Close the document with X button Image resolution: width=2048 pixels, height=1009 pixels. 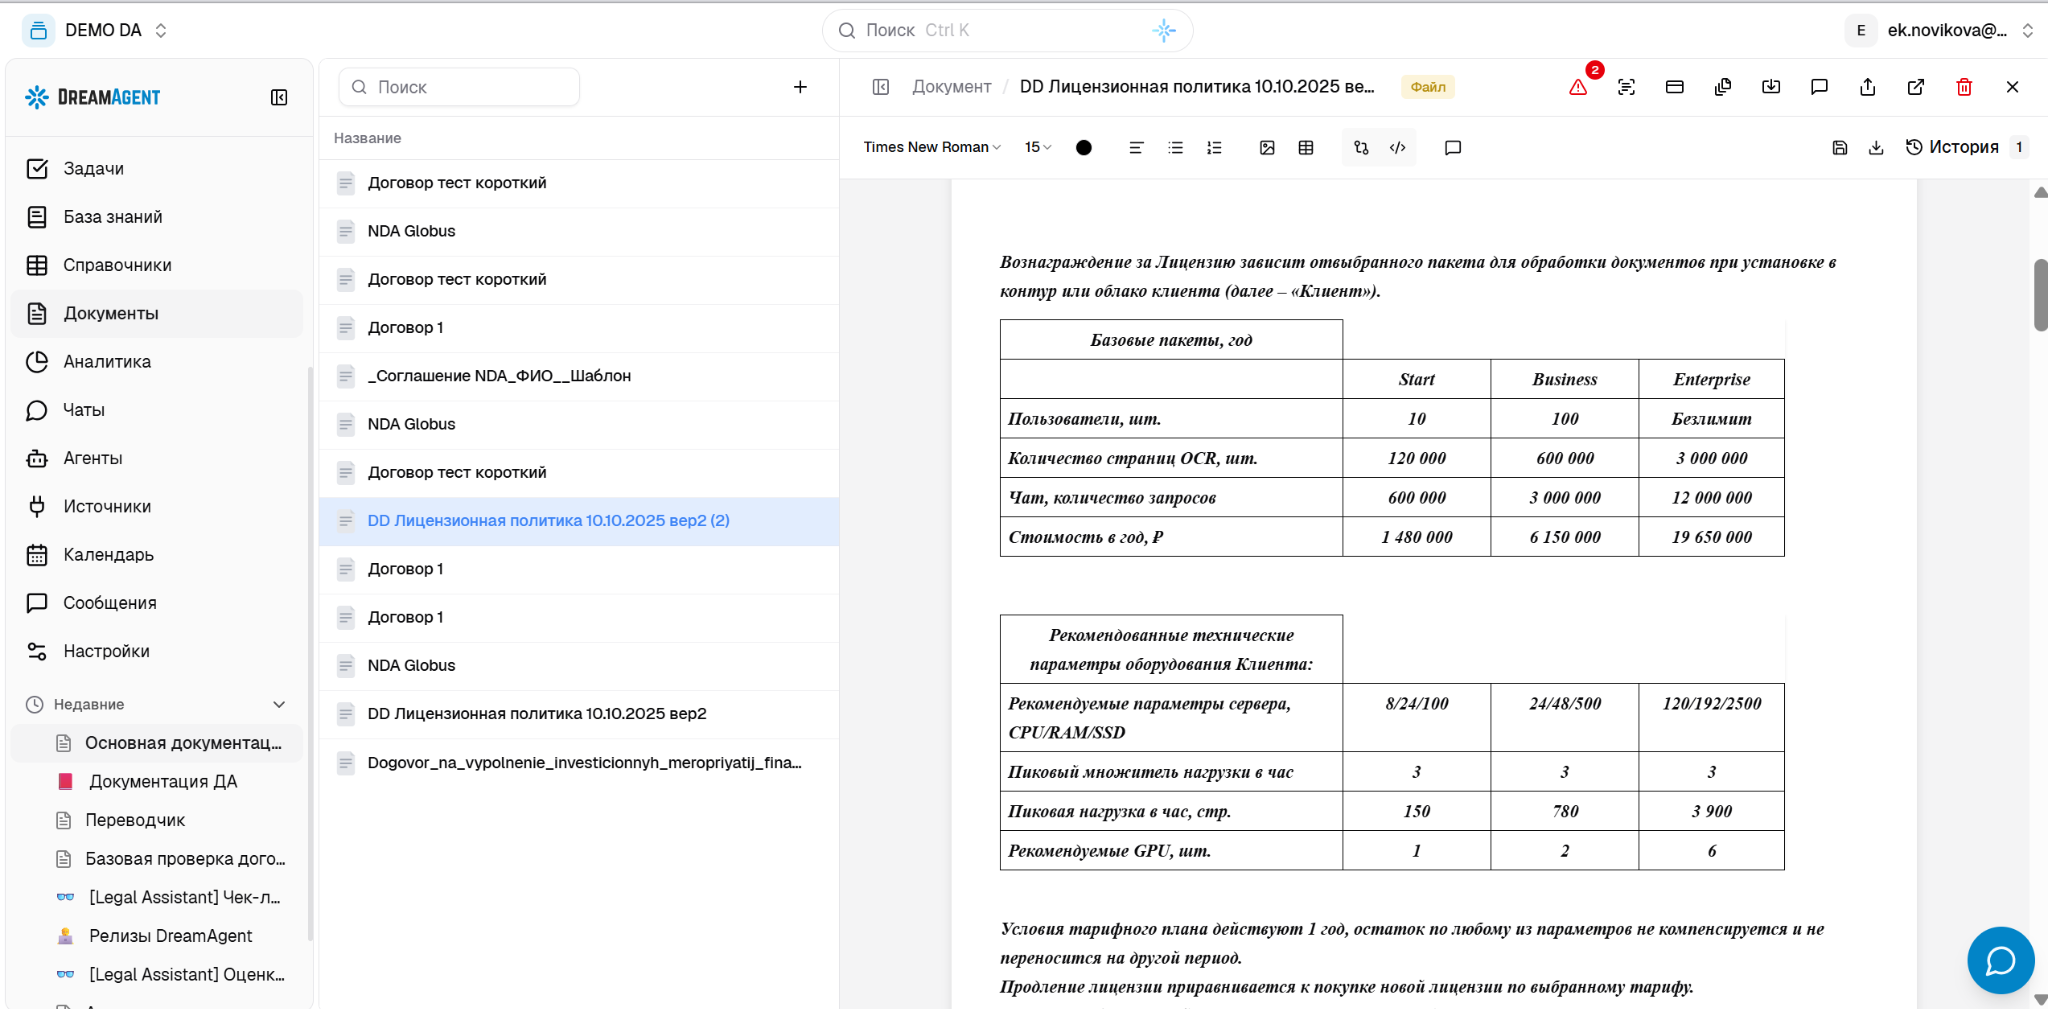2012,87
